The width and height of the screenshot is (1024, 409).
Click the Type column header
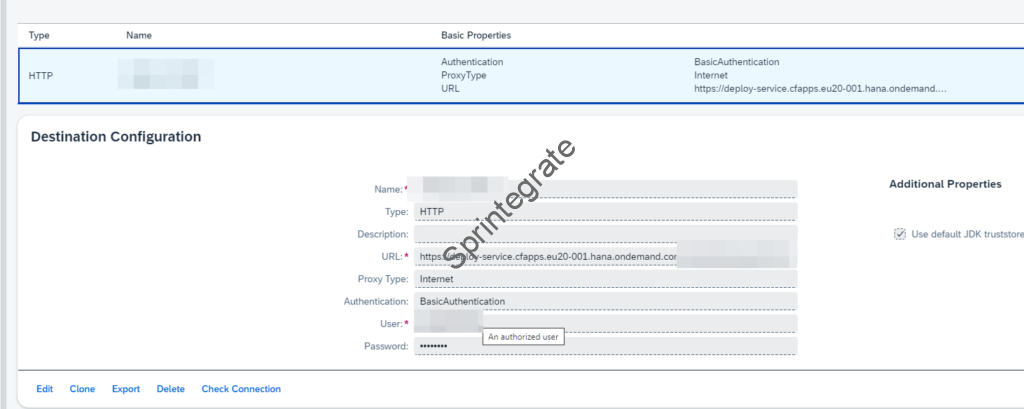(x=40, y=35)
